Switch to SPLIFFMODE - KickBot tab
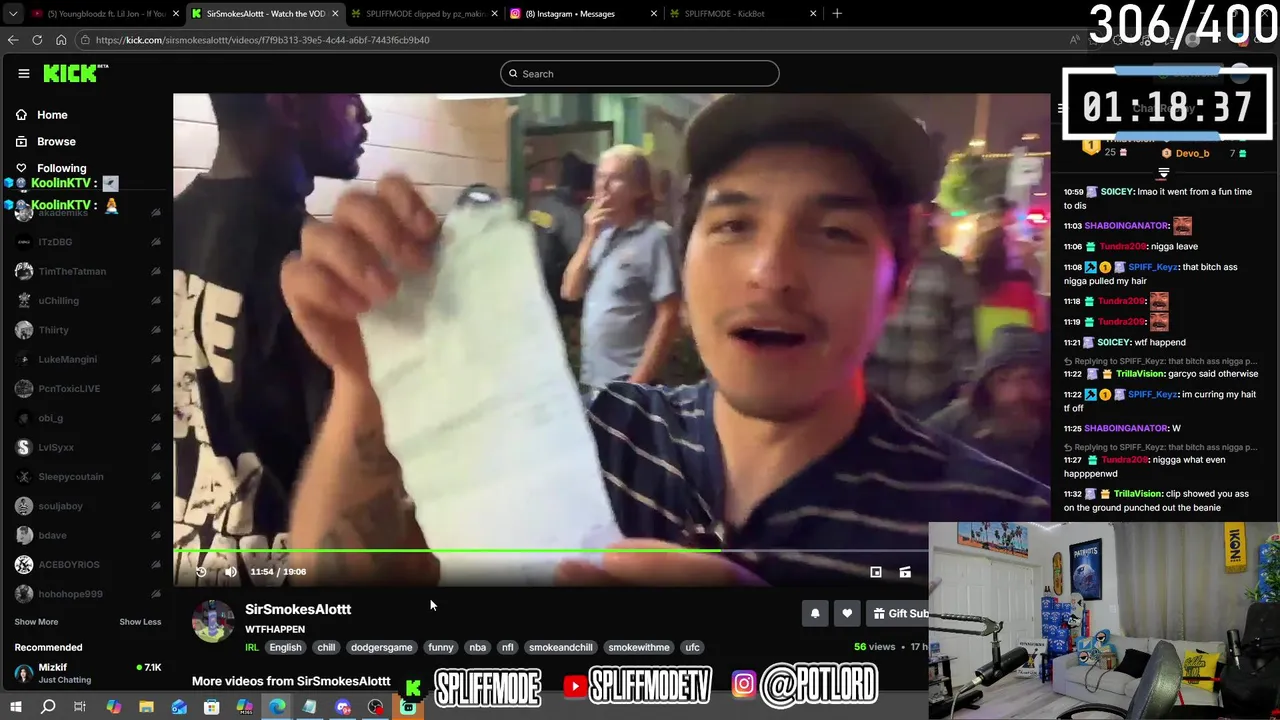 (742, 14)
